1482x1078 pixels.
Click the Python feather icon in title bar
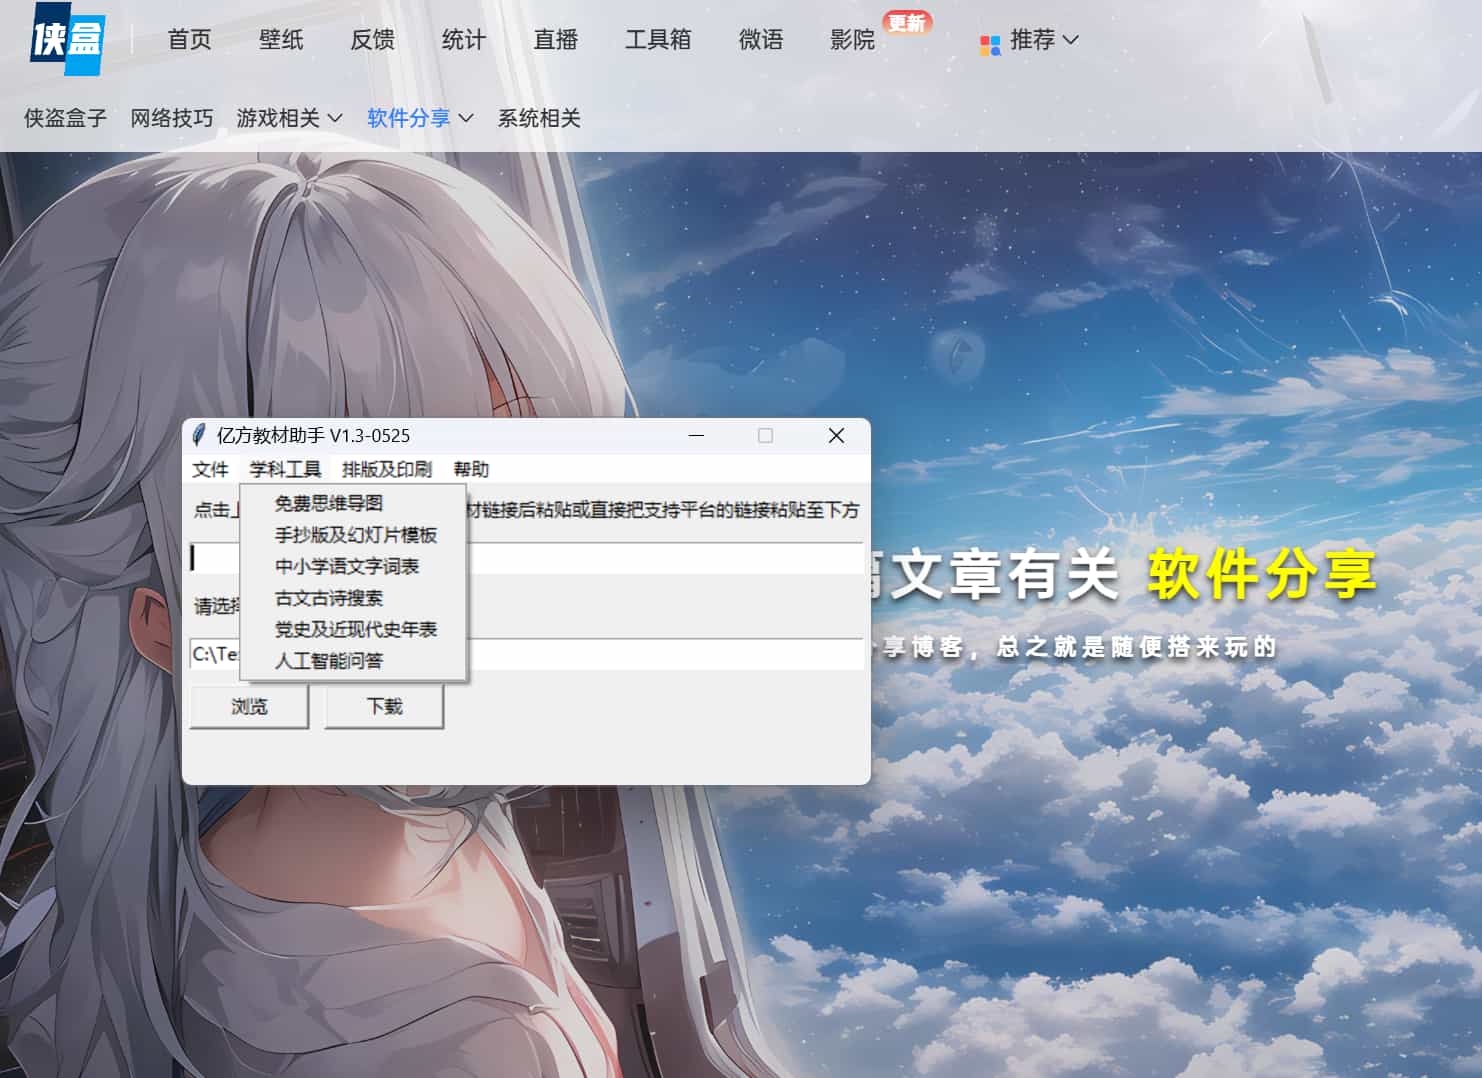click(200, 435)
